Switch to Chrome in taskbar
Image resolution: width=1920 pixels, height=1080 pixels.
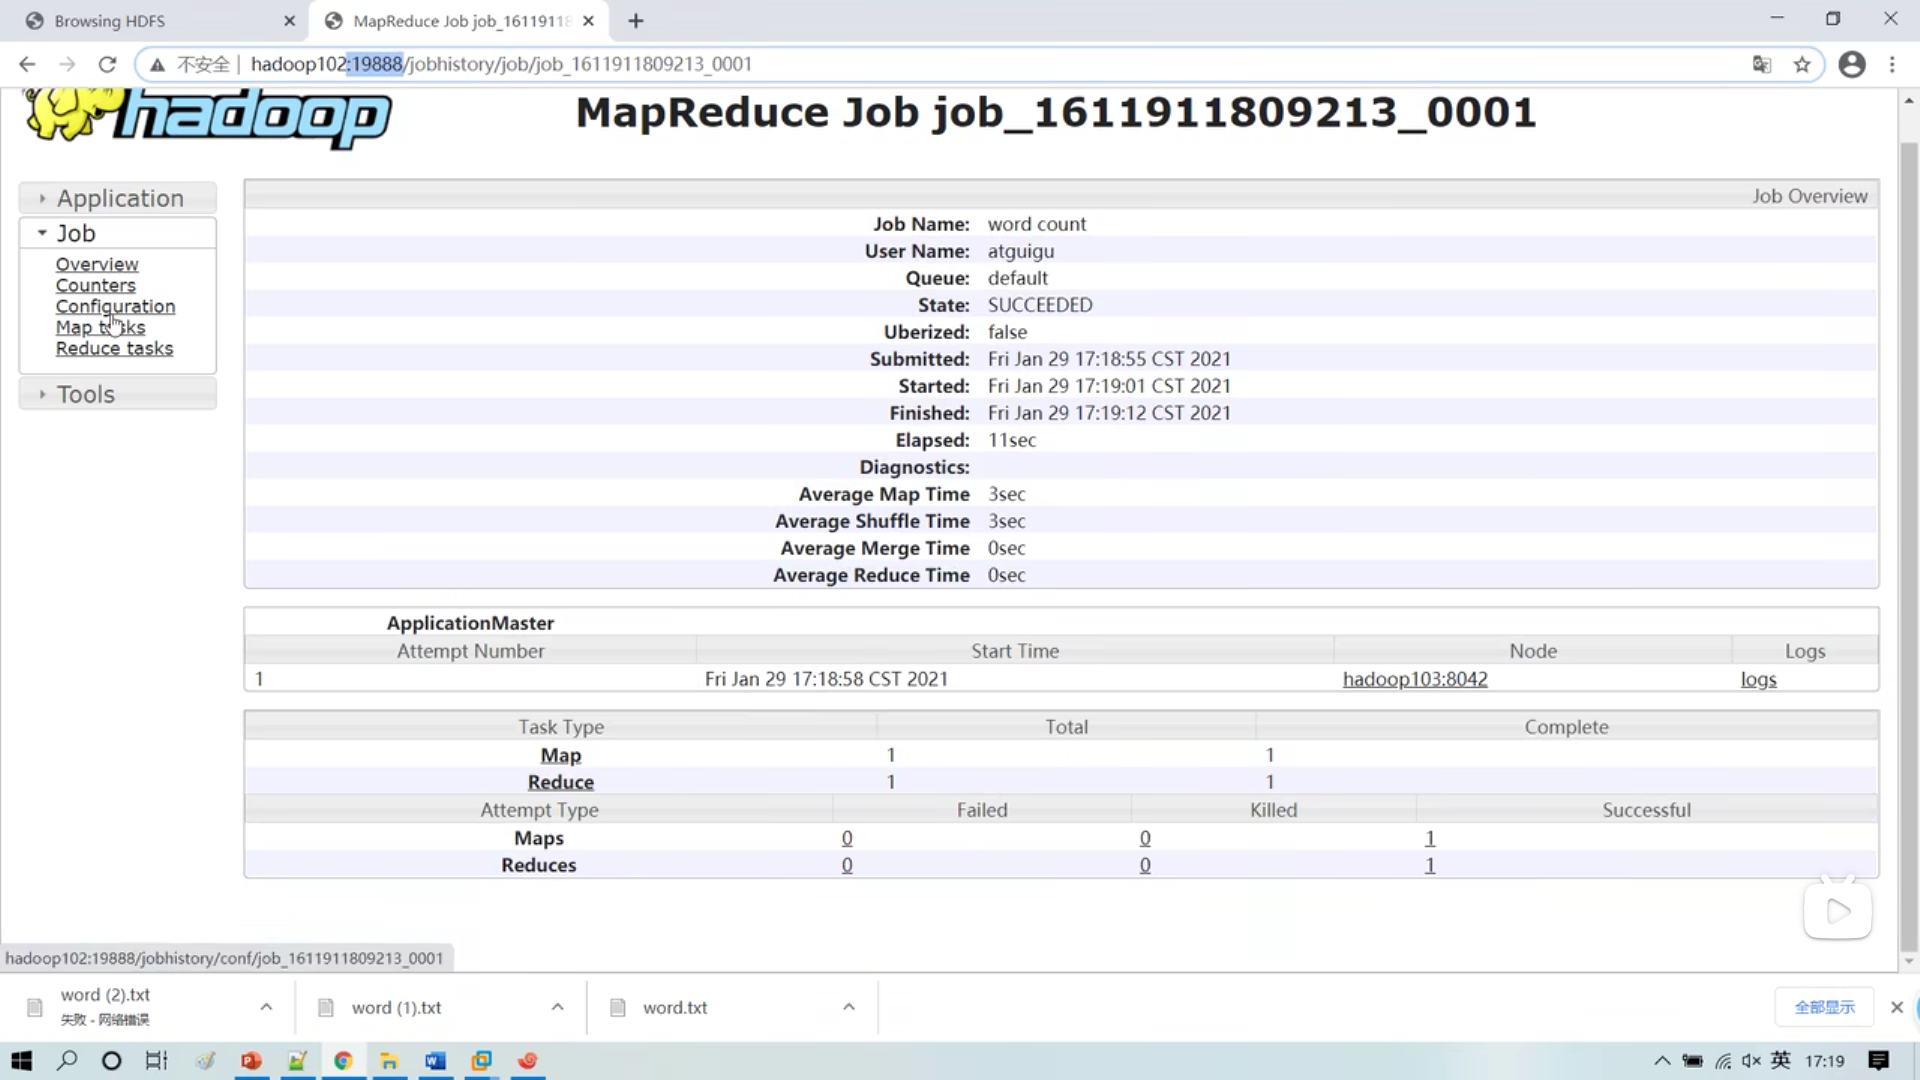click(x=343, y=1061)
